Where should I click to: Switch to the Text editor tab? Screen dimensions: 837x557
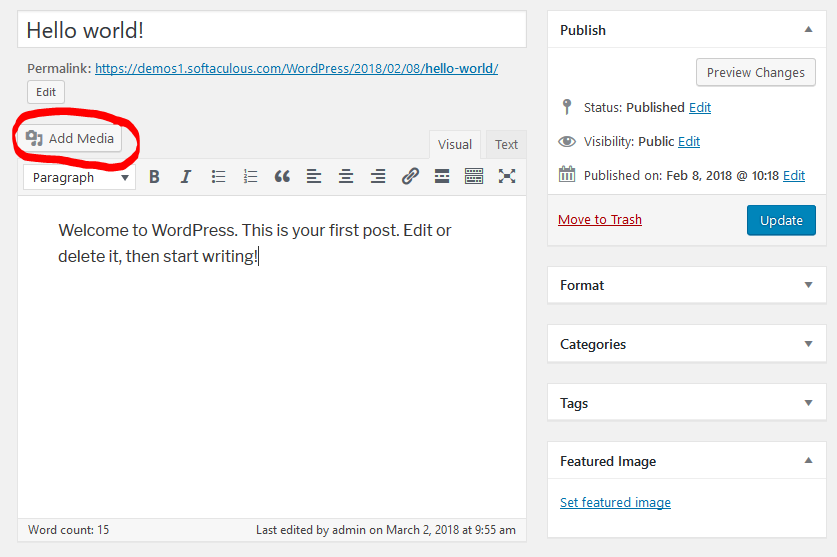(506, 145)
